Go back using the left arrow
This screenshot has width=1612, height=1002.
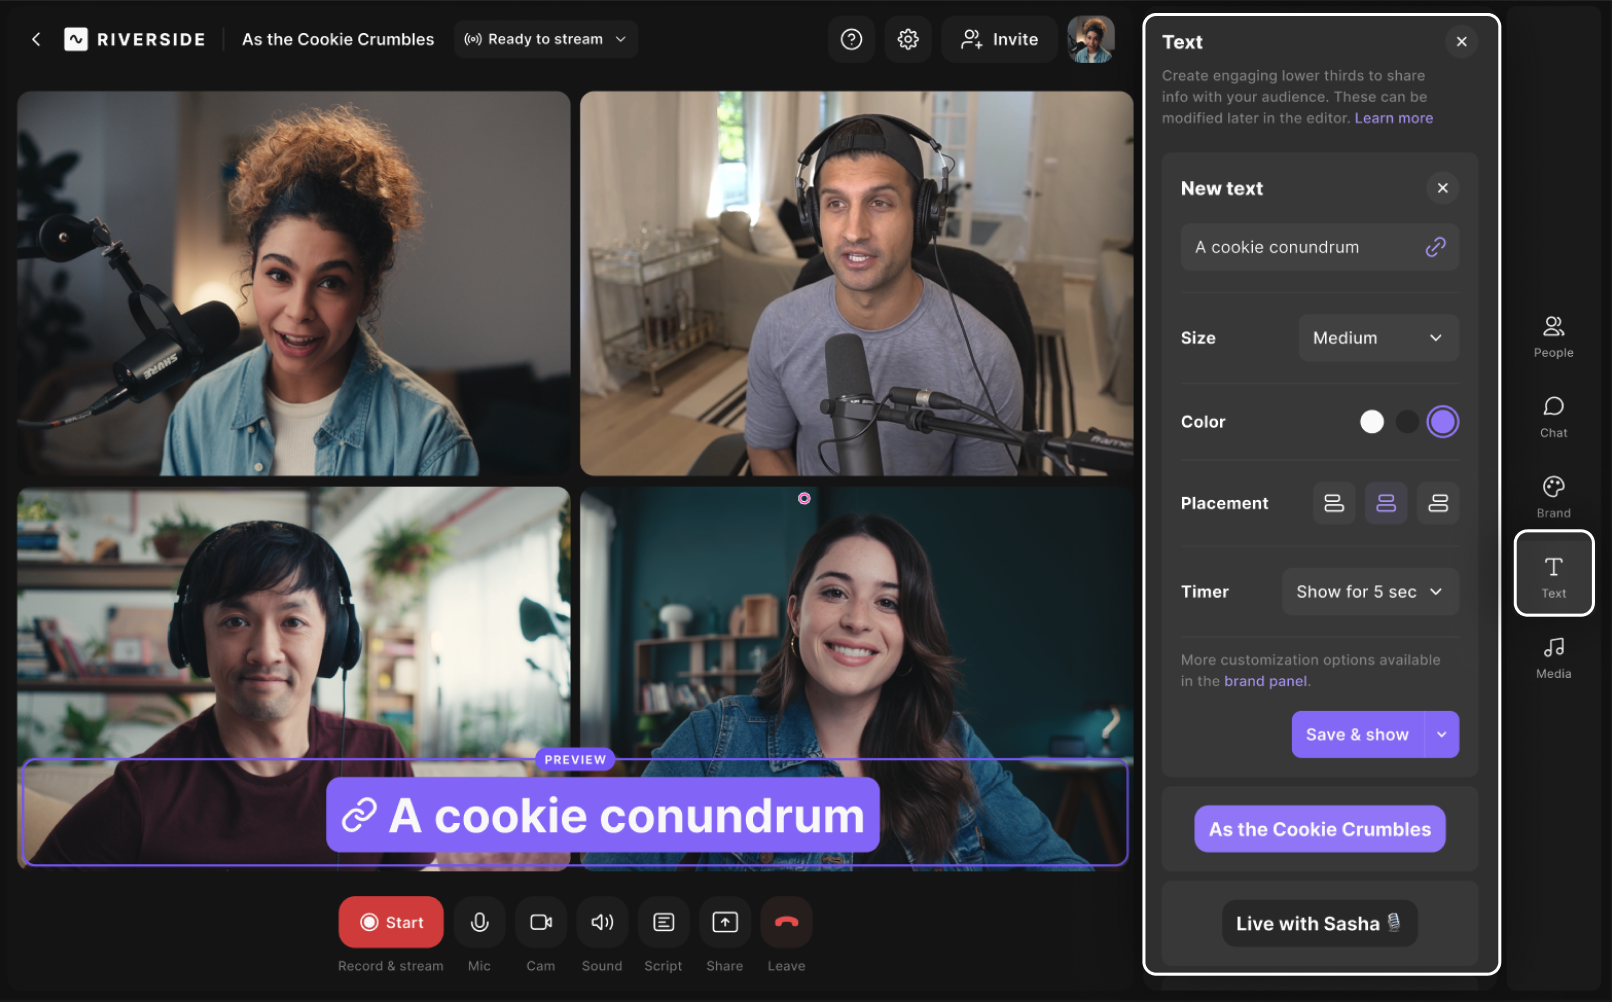36,39
